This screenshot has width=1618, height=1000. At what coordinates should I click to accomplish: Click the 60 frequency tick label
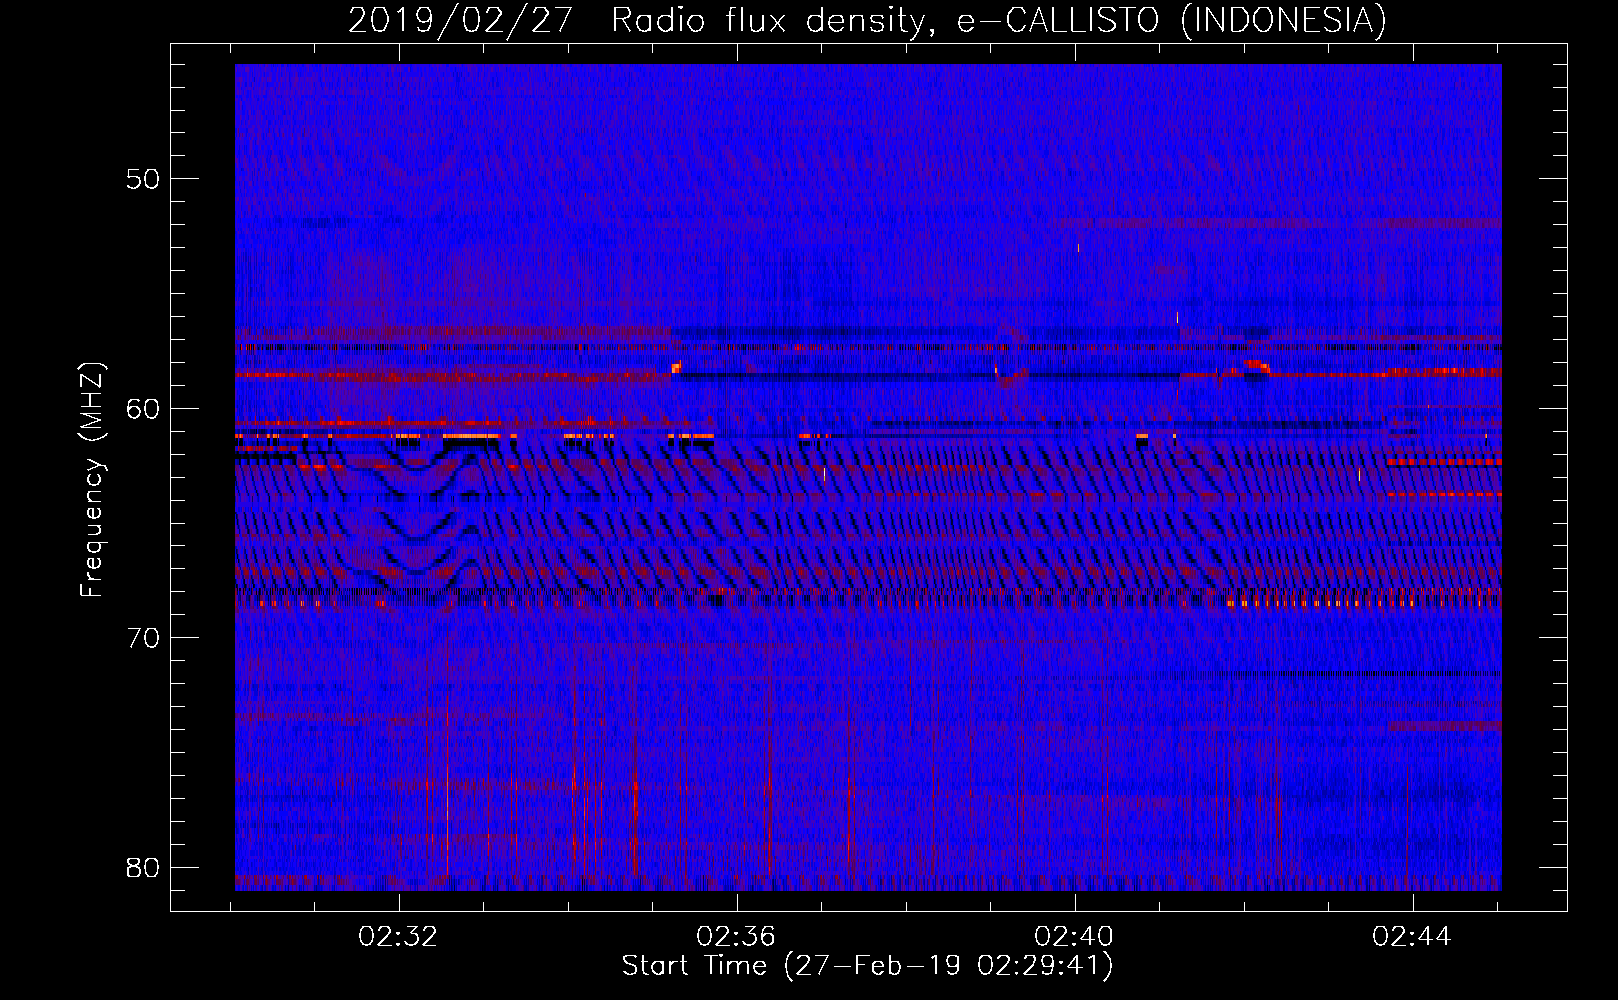coord(144,408)
